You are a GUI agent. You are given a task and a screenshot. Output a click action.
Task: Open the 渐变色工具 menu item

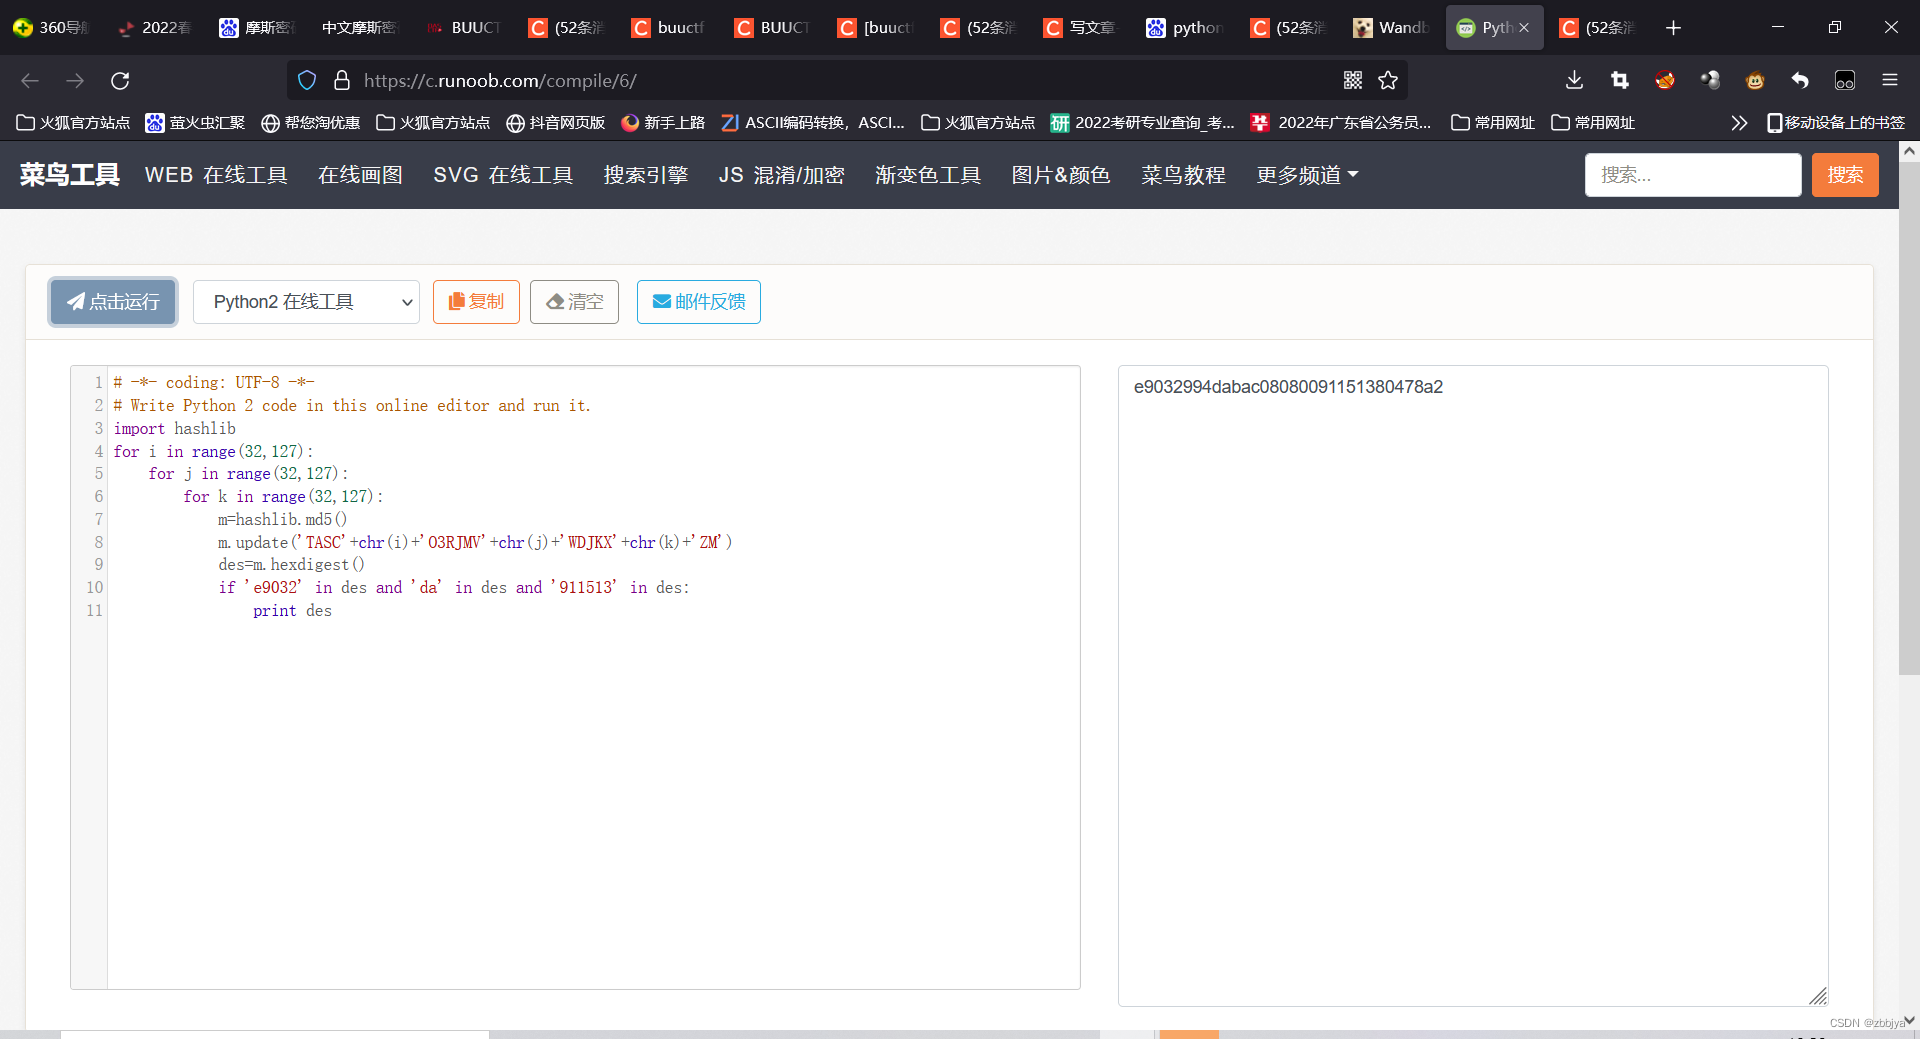point(928,175)
